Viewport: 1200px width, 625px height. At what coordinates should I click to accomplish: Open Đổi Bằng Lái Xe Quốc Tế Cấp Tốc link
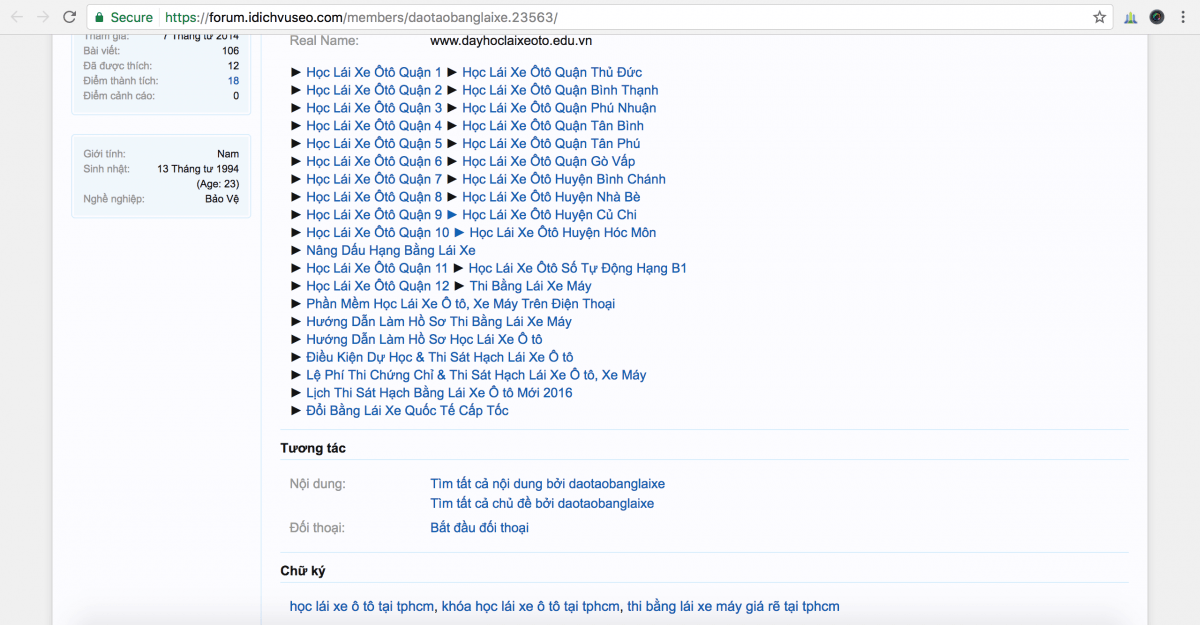(x=407, y=411)
